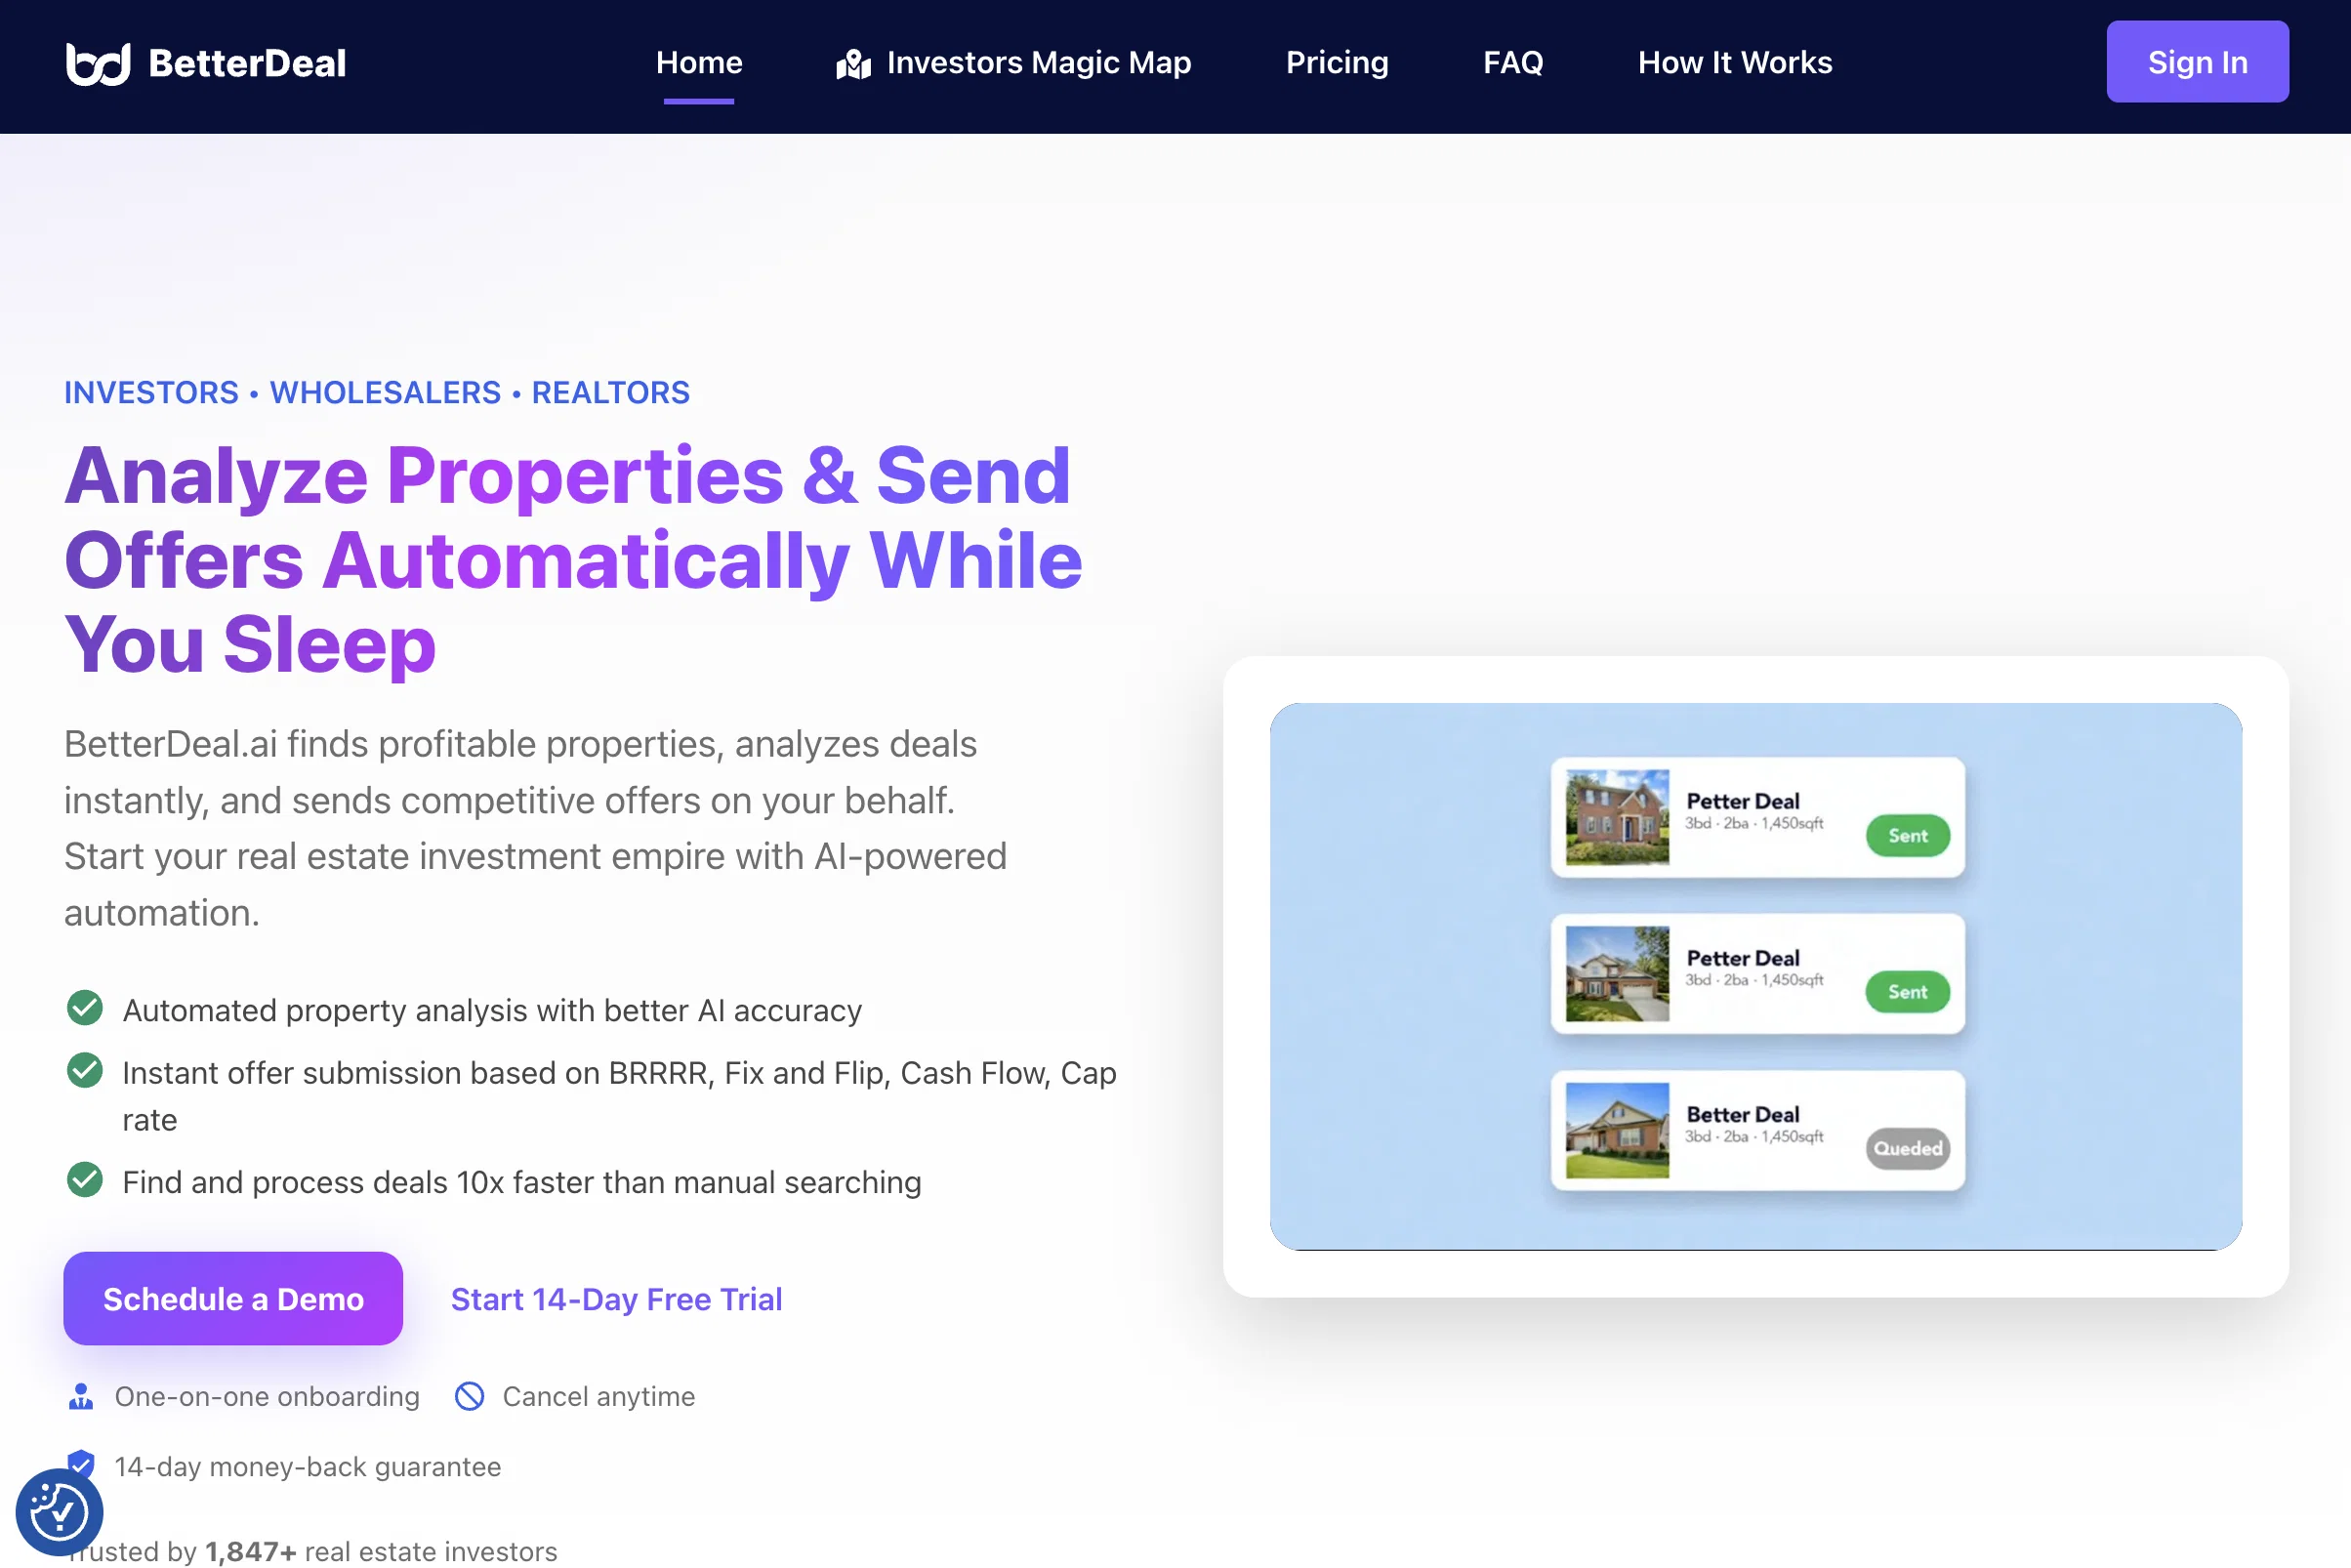Click the green check beside Find and process deals
Image resolution: width=2351 pixels, height=1568 pixels.
click(85, 1180)
